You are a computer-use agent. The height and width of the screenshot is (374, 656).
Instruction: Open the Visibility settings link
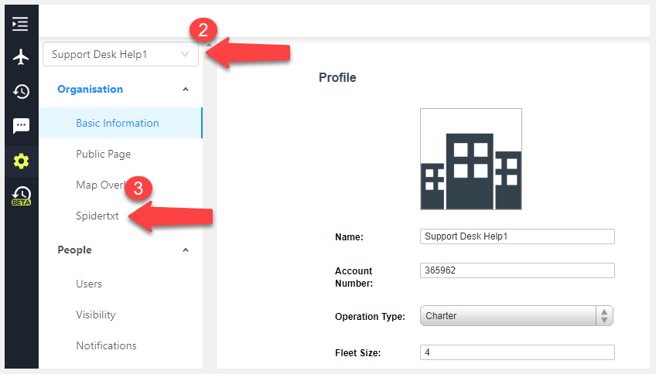pyautogui.click(x=95, y=315)
